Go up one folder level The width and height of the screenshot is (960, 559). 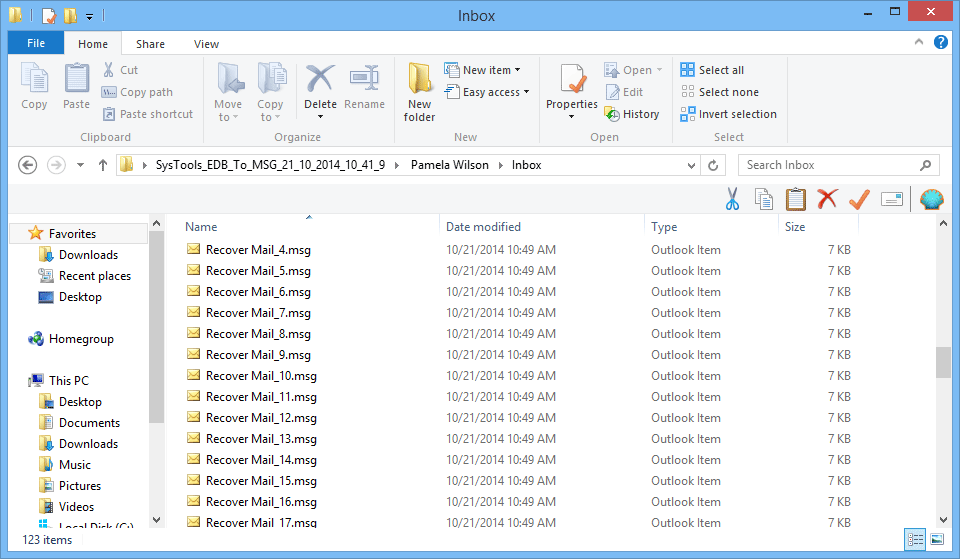click(103, 165)
